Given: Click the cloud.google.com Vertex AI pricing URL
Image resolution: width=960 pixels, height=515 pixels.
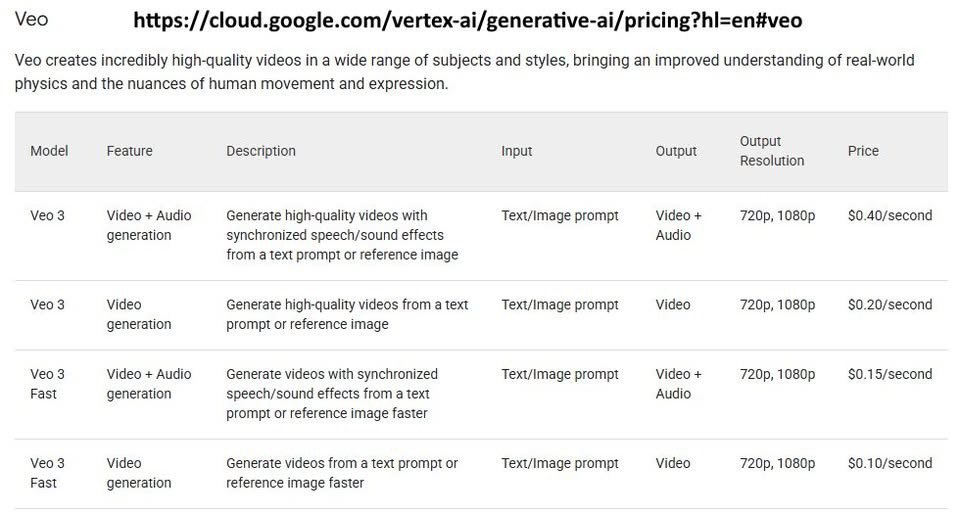Looking at the screenshot, I should pos(467,20).
